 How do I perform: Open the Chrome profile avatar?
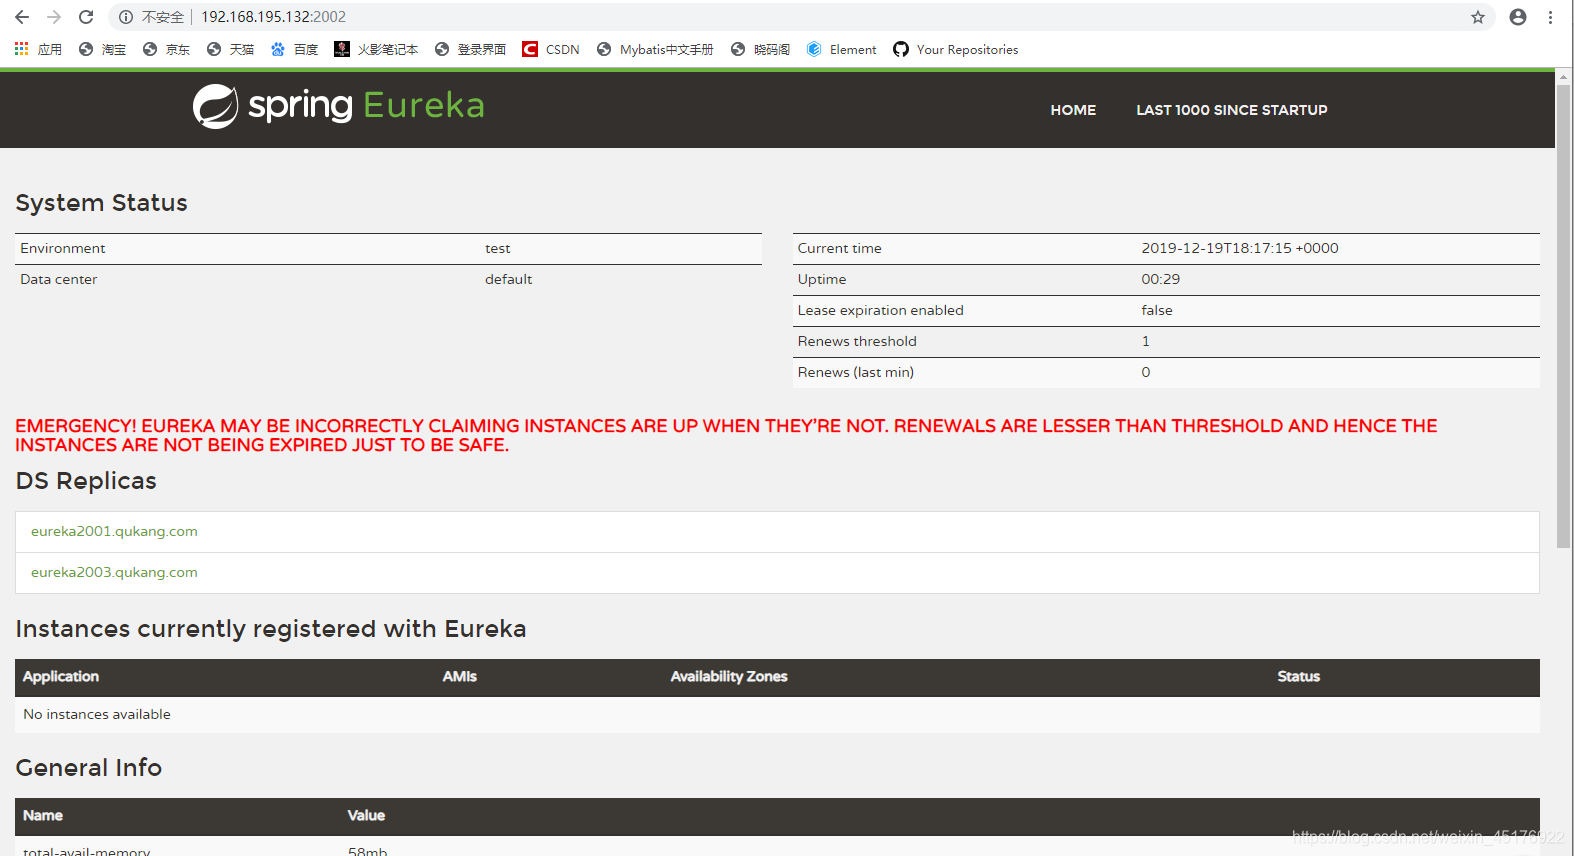tap(1518, 17)
